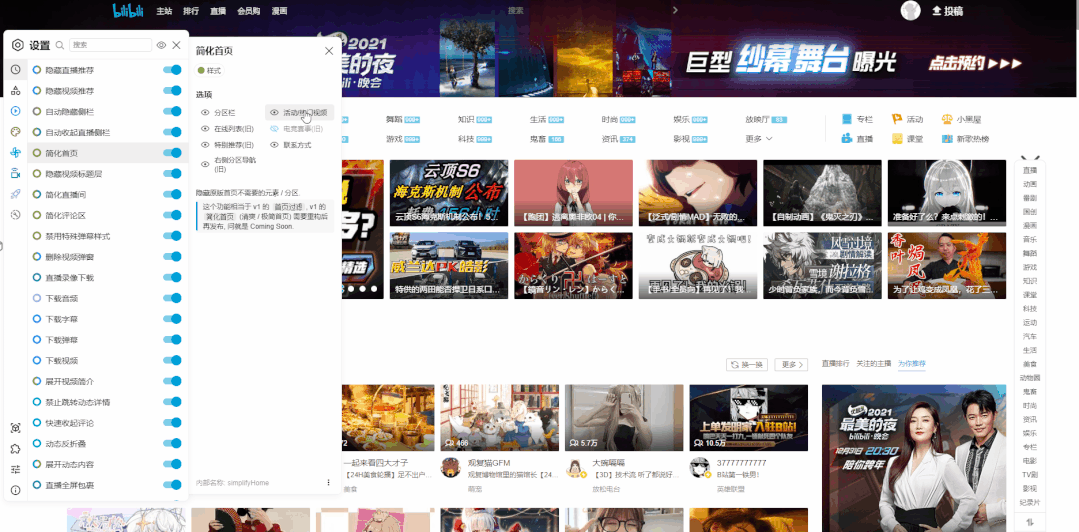Screen dimensions: 1079x532
Task: Switch to 为你推荐 tab
Action: pyautogui.click(x=912, y=363)
